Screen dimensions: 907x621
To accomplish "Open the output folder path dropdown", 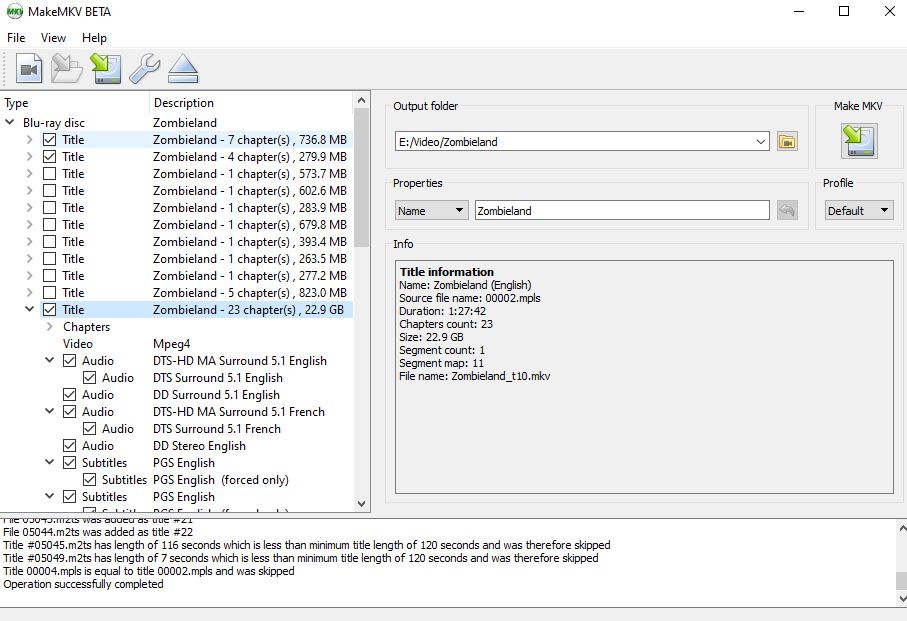I will click(x=761, y=142).
